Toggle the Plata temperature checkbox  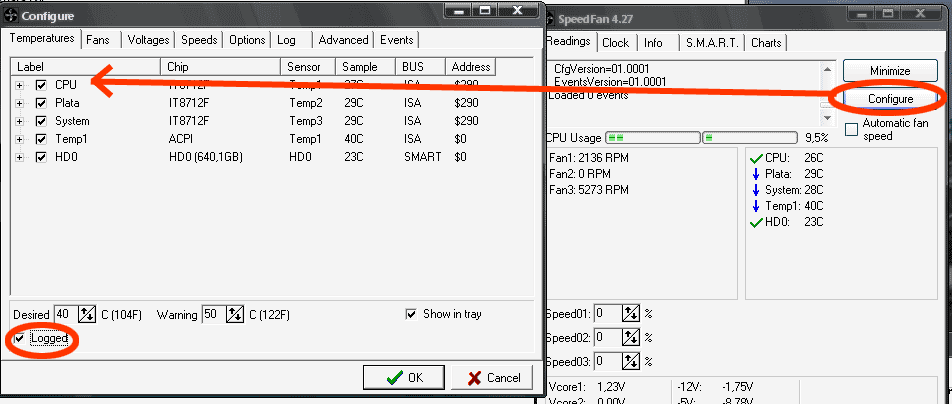point(41,103)
